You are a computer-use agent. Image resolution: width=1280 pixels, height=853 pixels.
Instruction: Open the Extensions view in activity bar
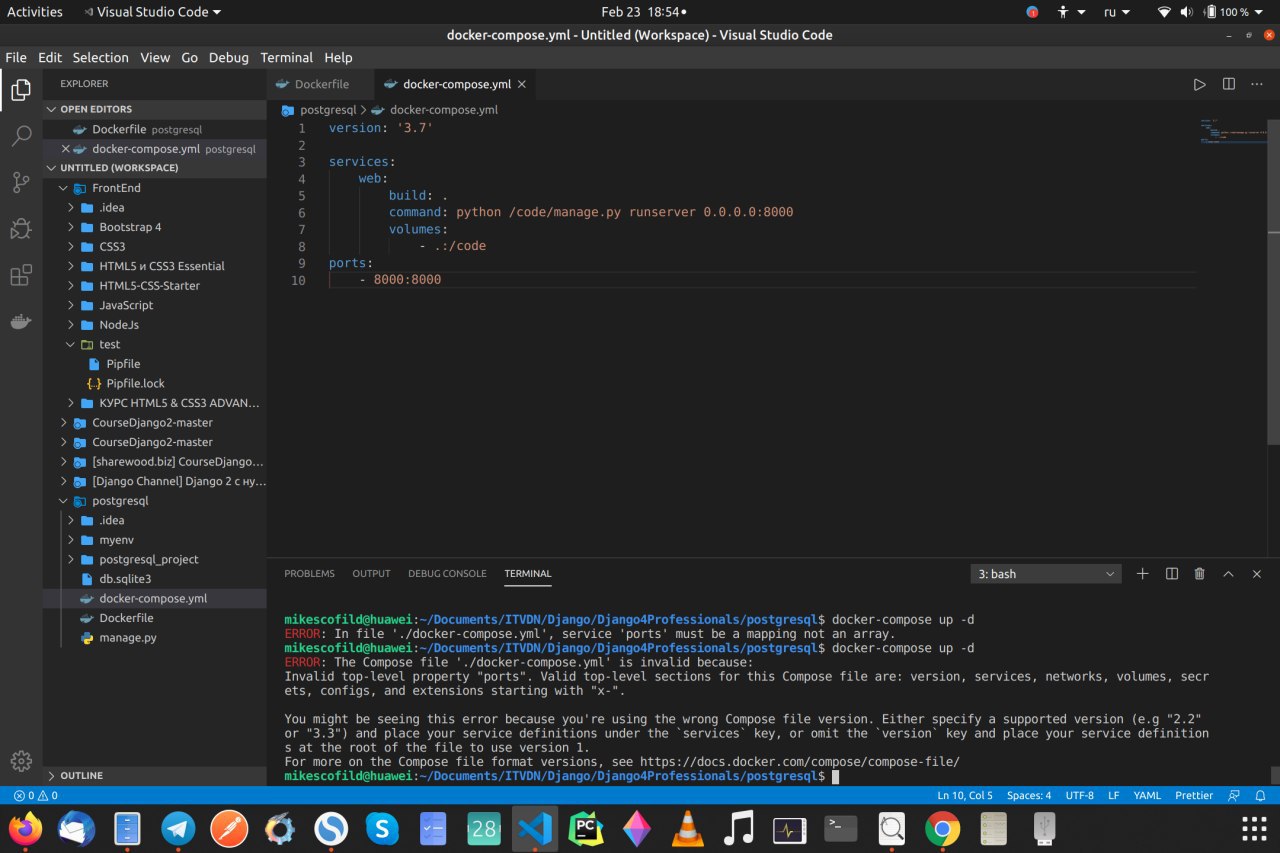(x=21, y=275)
